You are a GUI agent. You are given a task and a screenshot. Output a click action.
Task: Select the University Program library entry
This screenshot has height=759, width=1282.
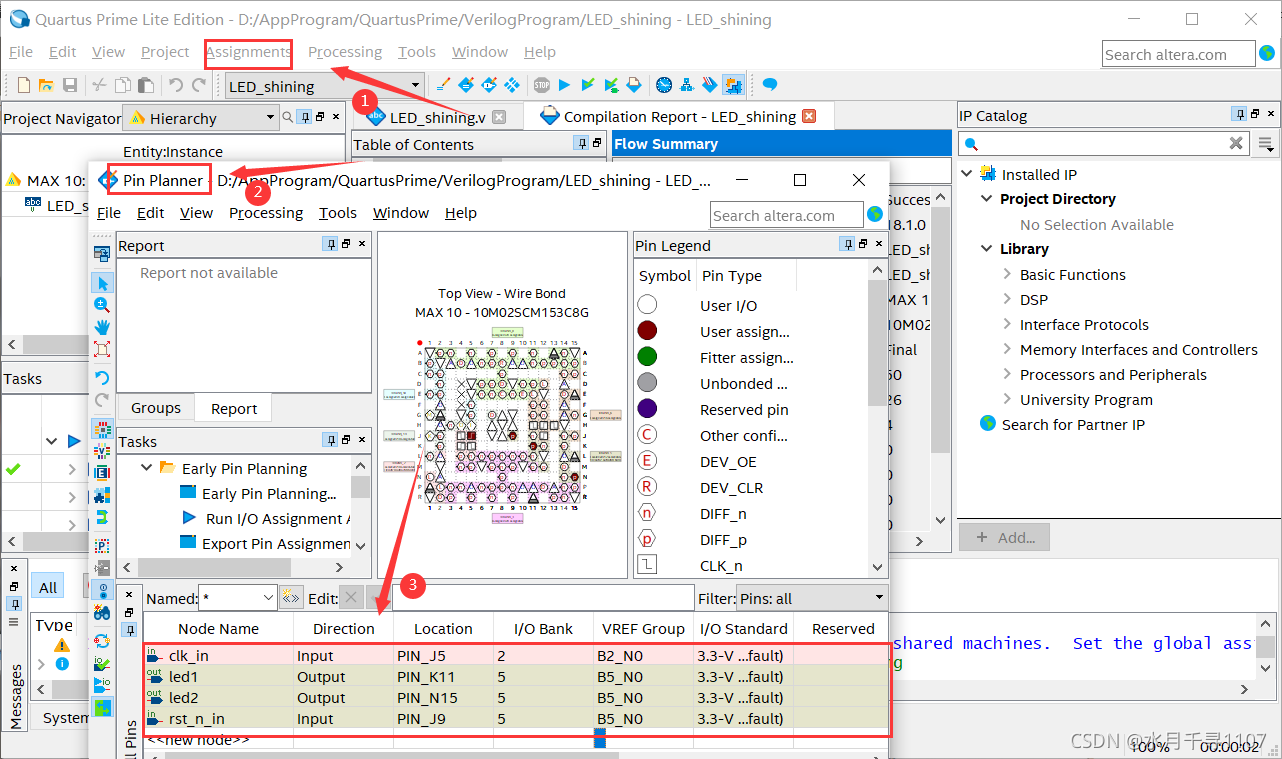tap(1086, 399)
